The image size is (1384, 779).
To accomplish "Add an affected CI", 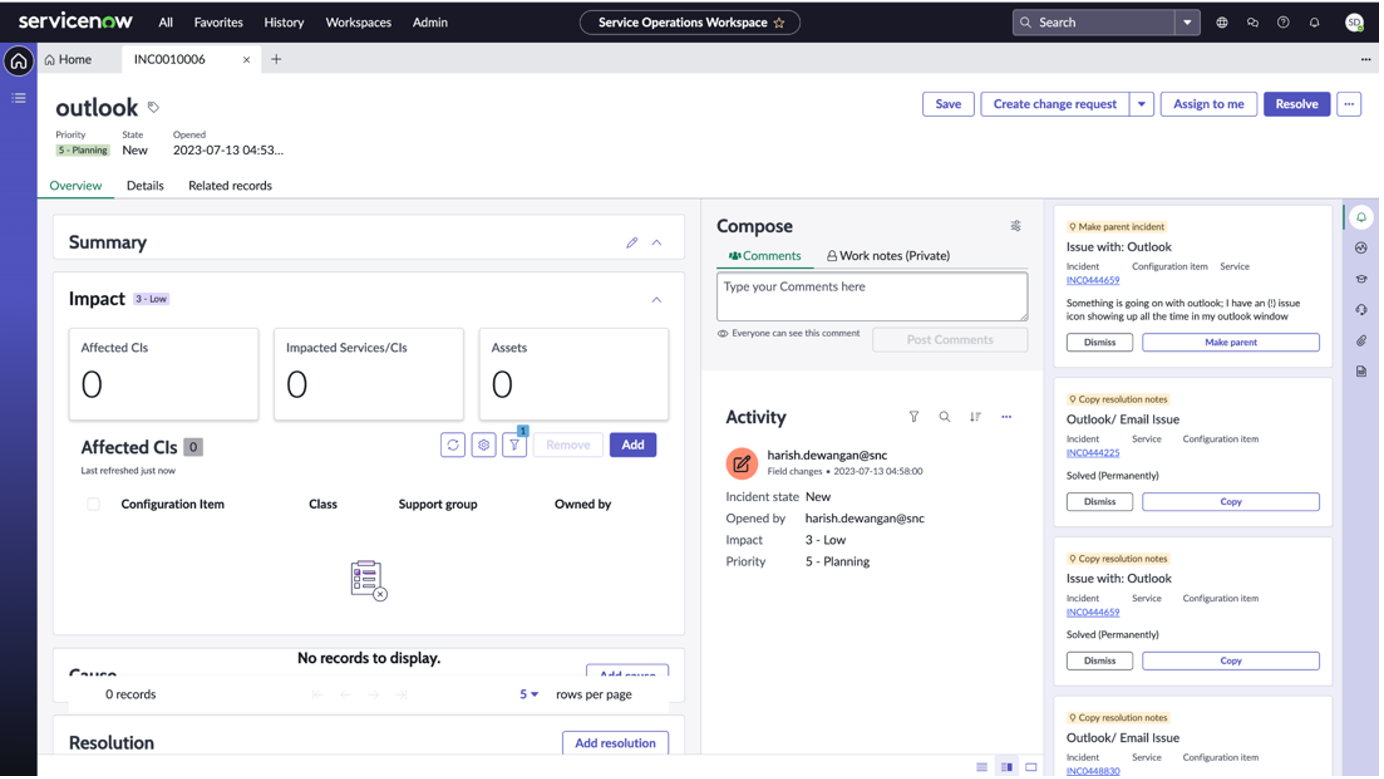I will [633, 445].
